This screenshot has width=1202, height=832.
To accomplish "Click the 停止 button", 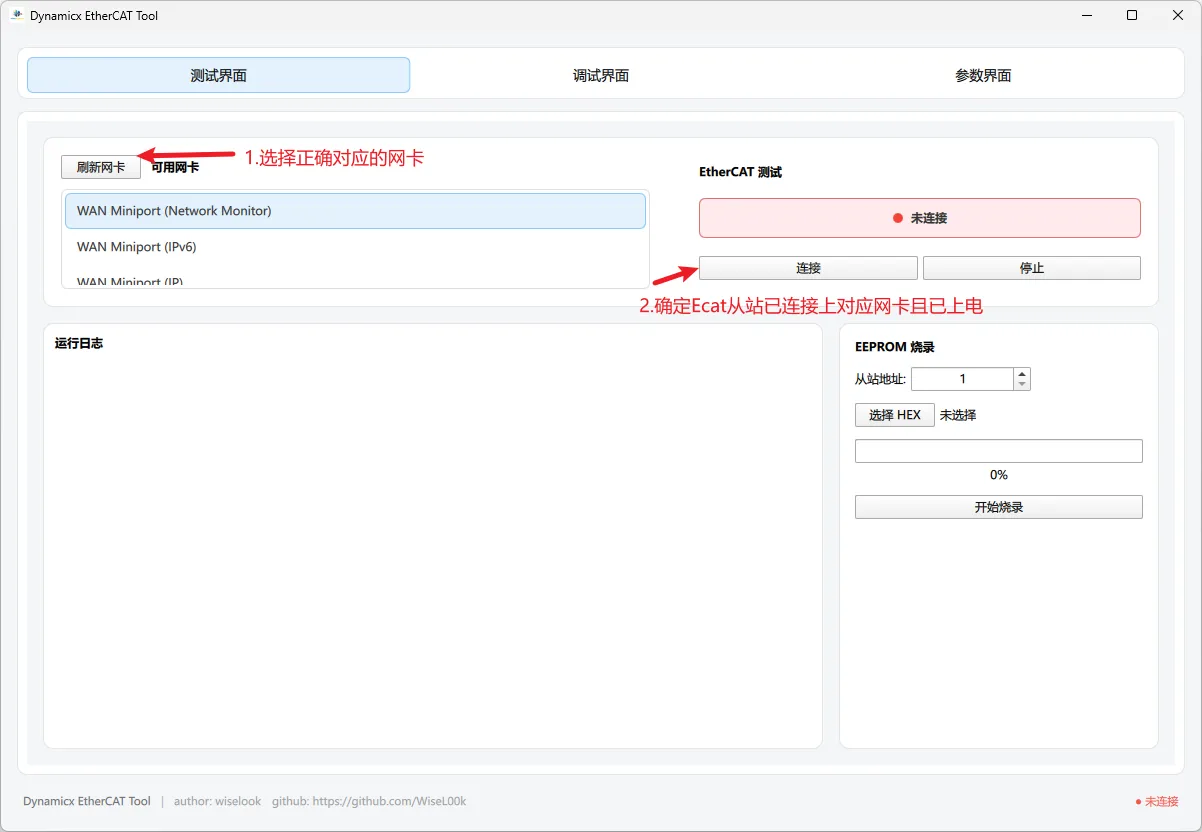I will click(1031, 268).
